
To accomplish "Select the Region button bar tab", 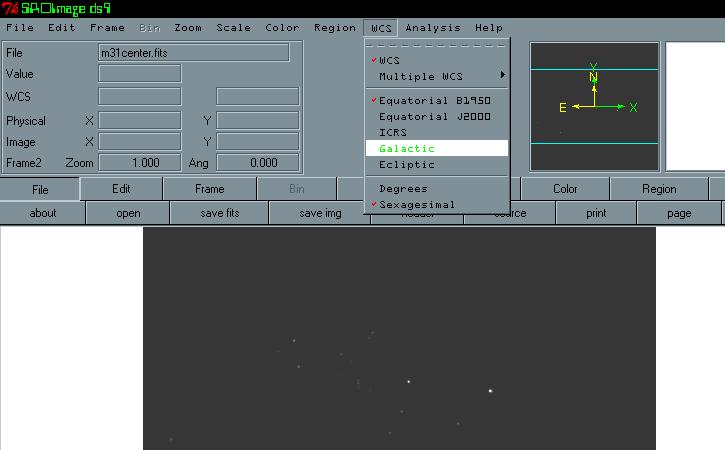I will [659, 189].
